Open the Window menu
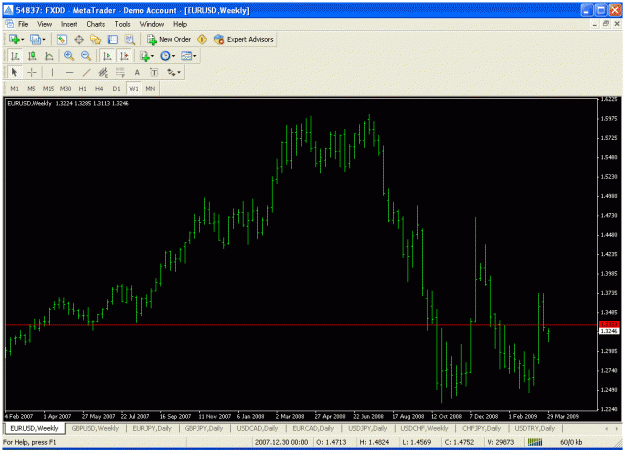Viewport: 625px width, 450px height. pos(152,24)
